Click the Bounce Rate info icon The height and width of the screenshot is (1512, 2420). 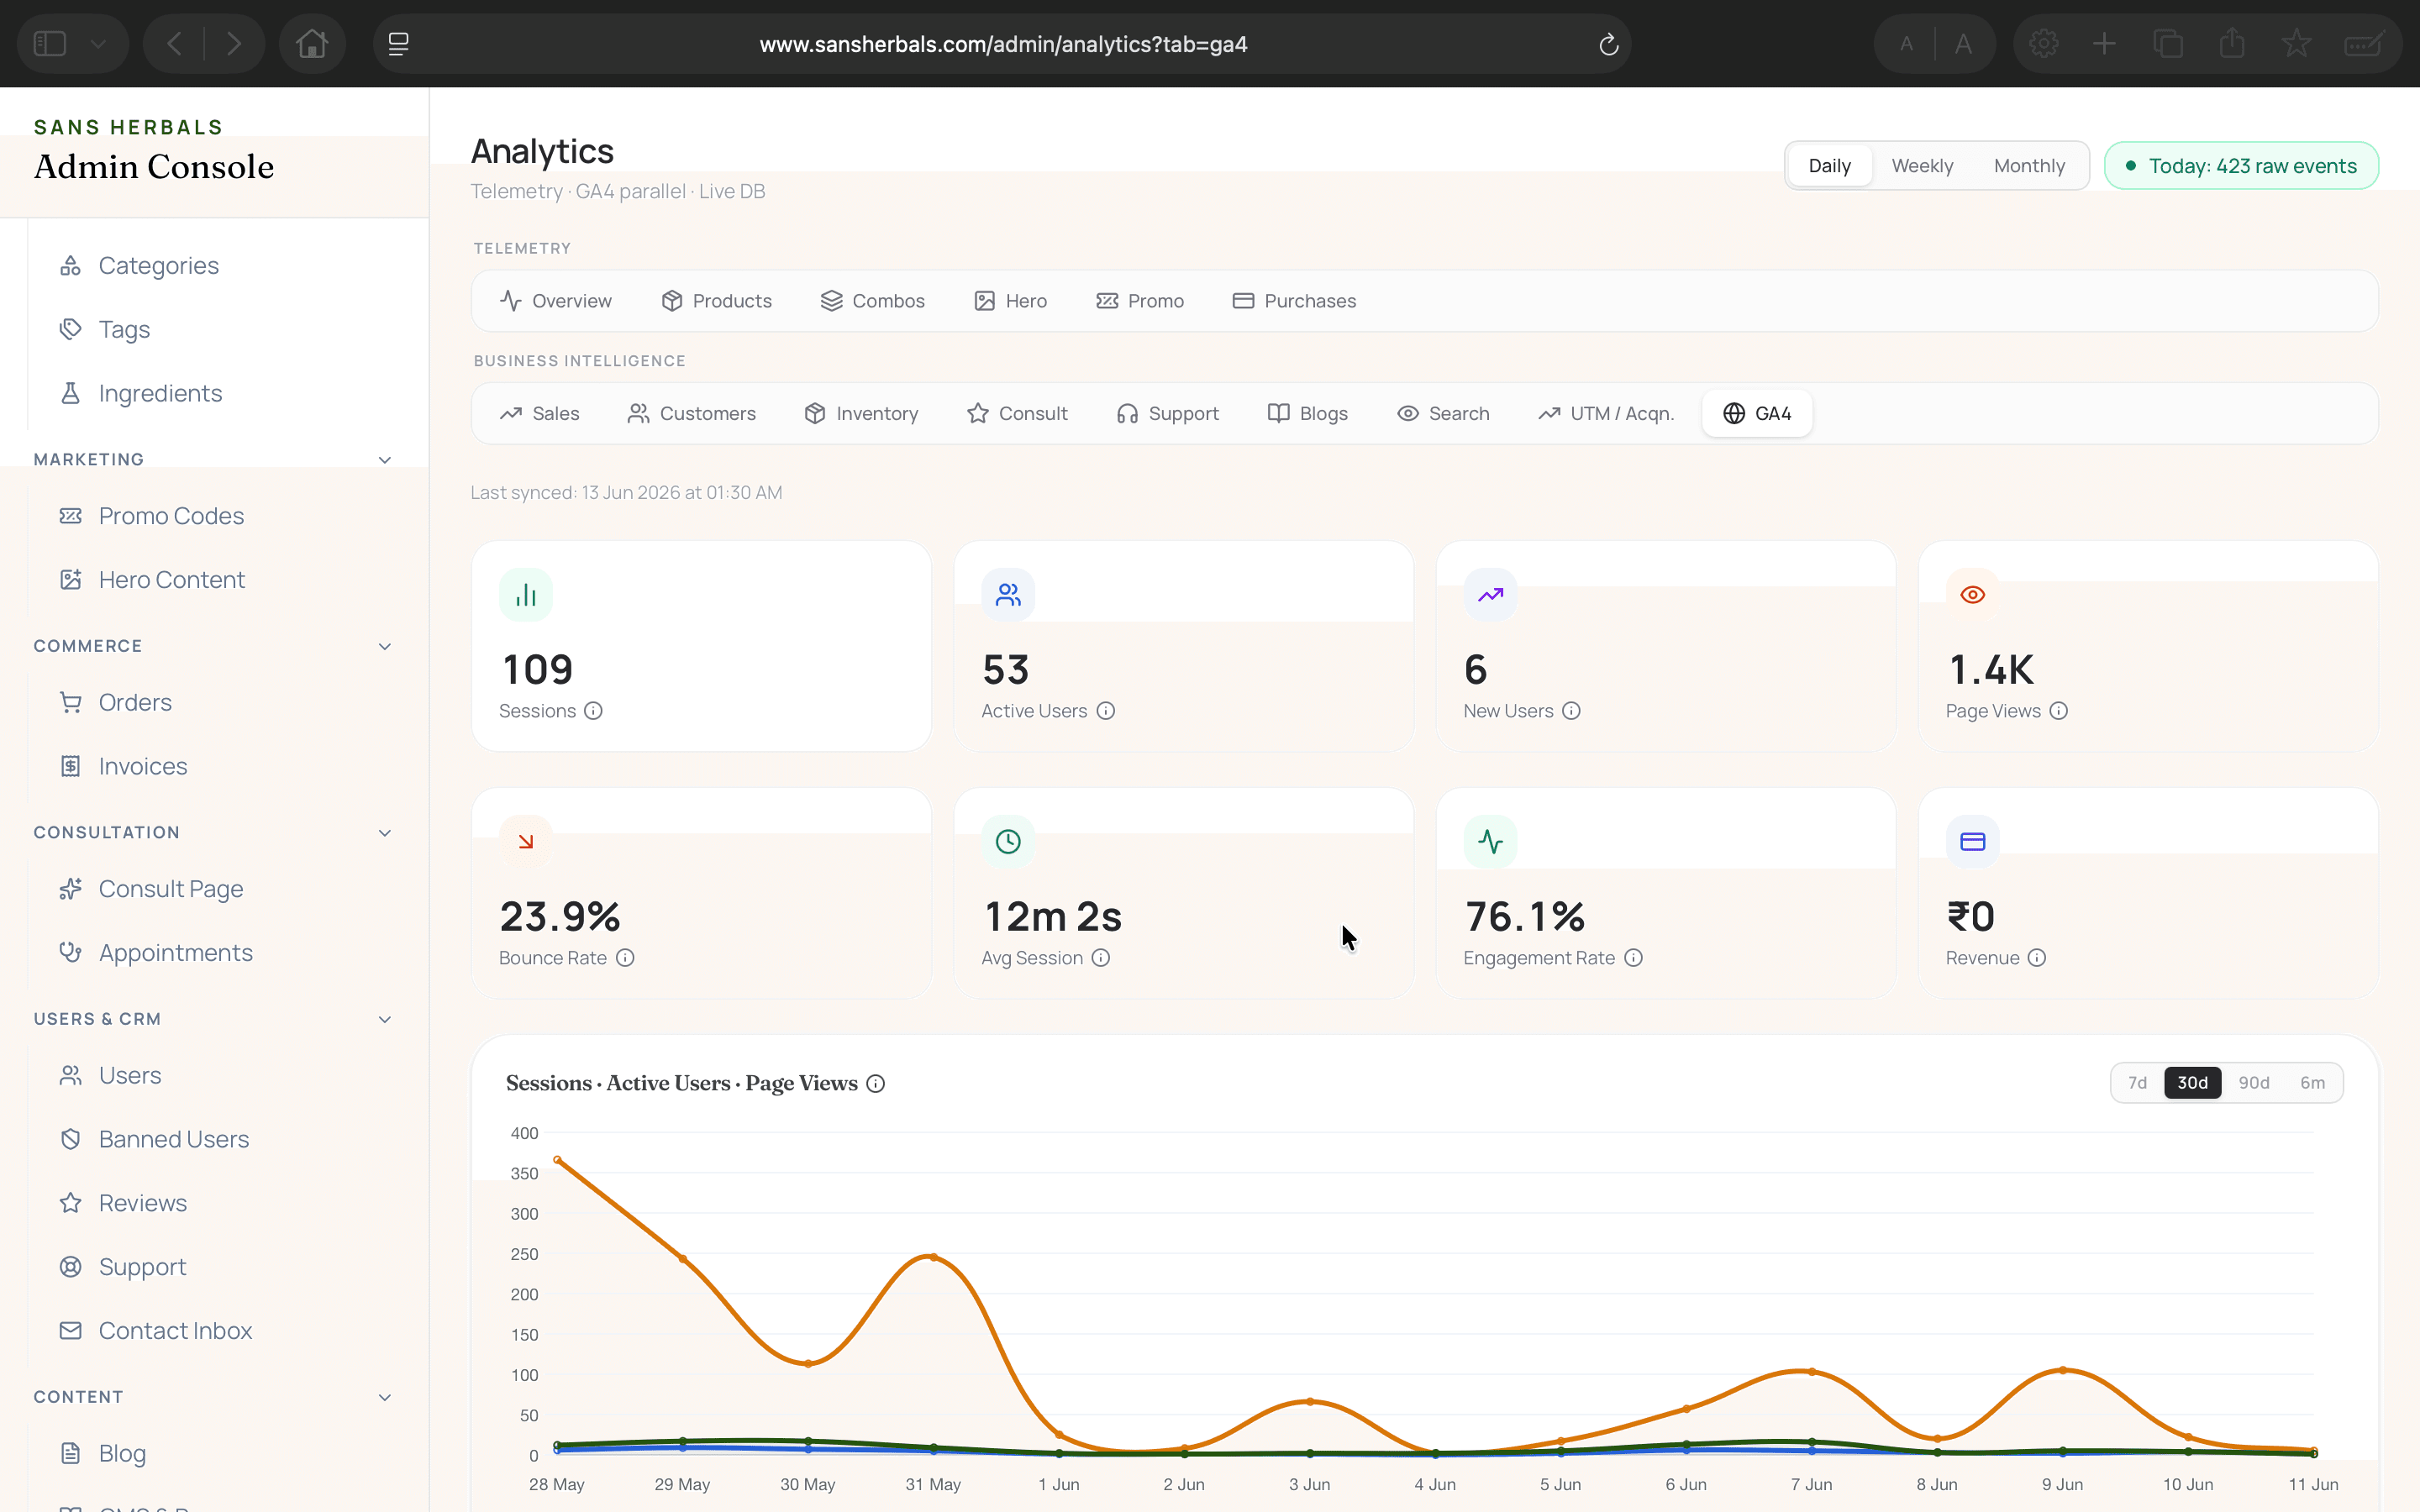(625, 958)
